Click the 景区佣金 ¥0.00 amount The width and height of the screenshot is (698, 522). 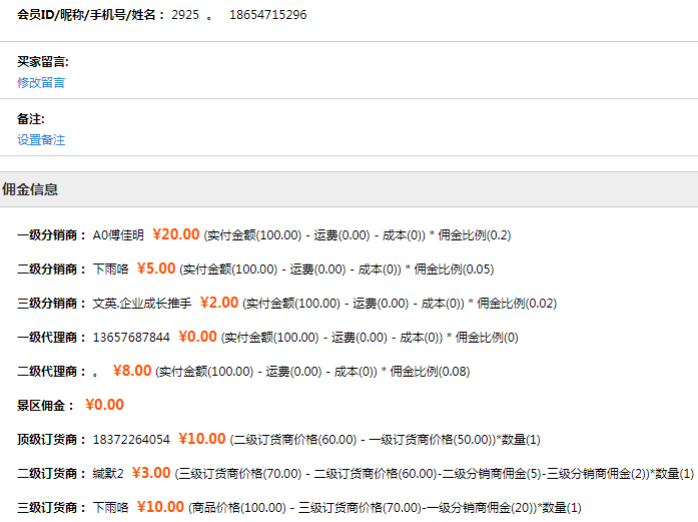104,405
